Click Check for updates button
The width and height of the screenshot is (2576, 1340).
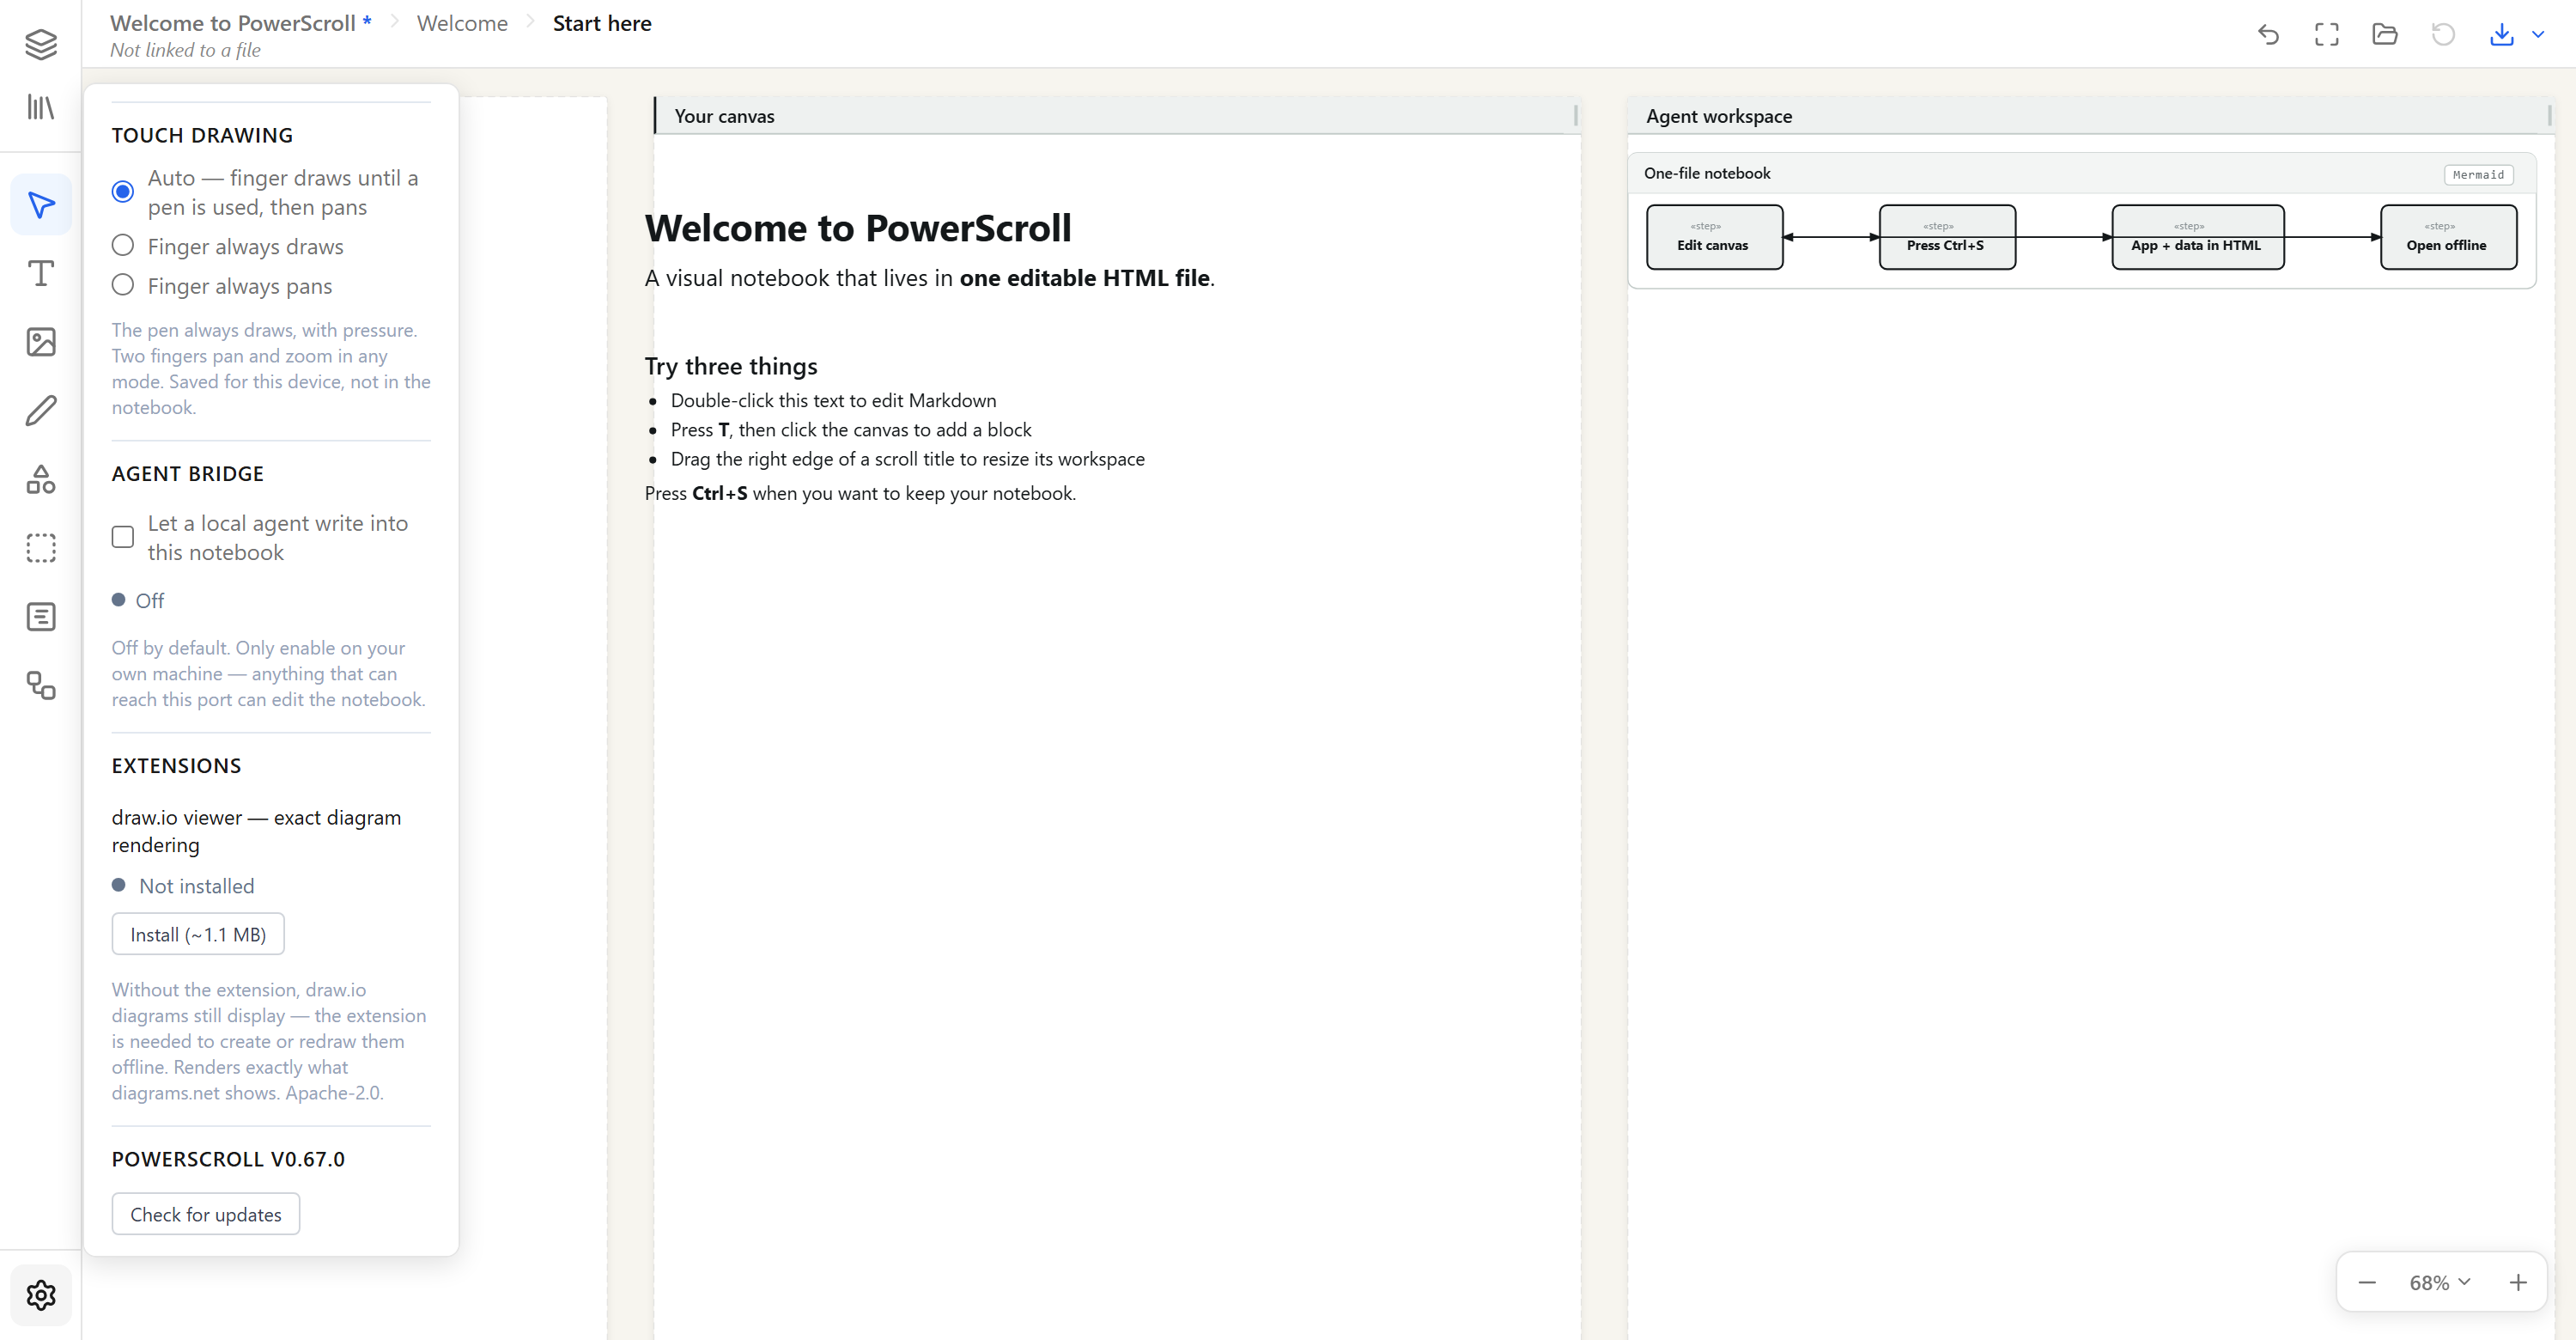(206, 1214)
